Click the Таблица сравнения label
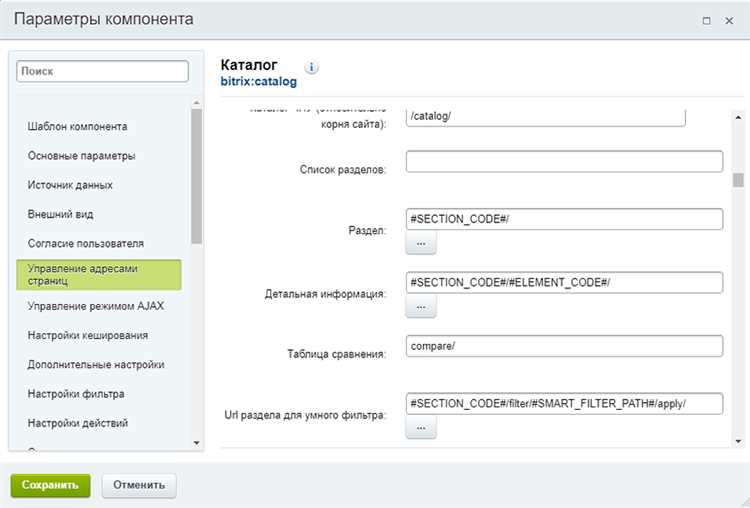Image resolution: width=750 pixels, height=508 pixels. (x=336, y=354)
